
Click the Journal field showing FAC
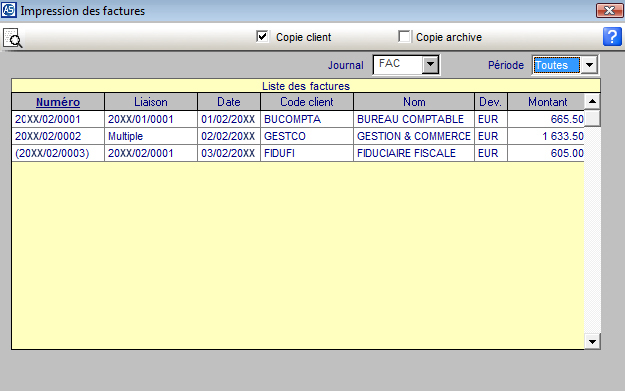397,64
